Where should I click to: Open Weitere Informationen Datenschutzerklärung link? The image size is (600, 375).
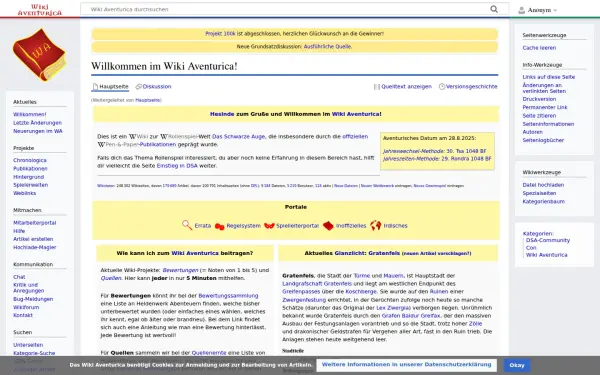click(x=406, y=365)
